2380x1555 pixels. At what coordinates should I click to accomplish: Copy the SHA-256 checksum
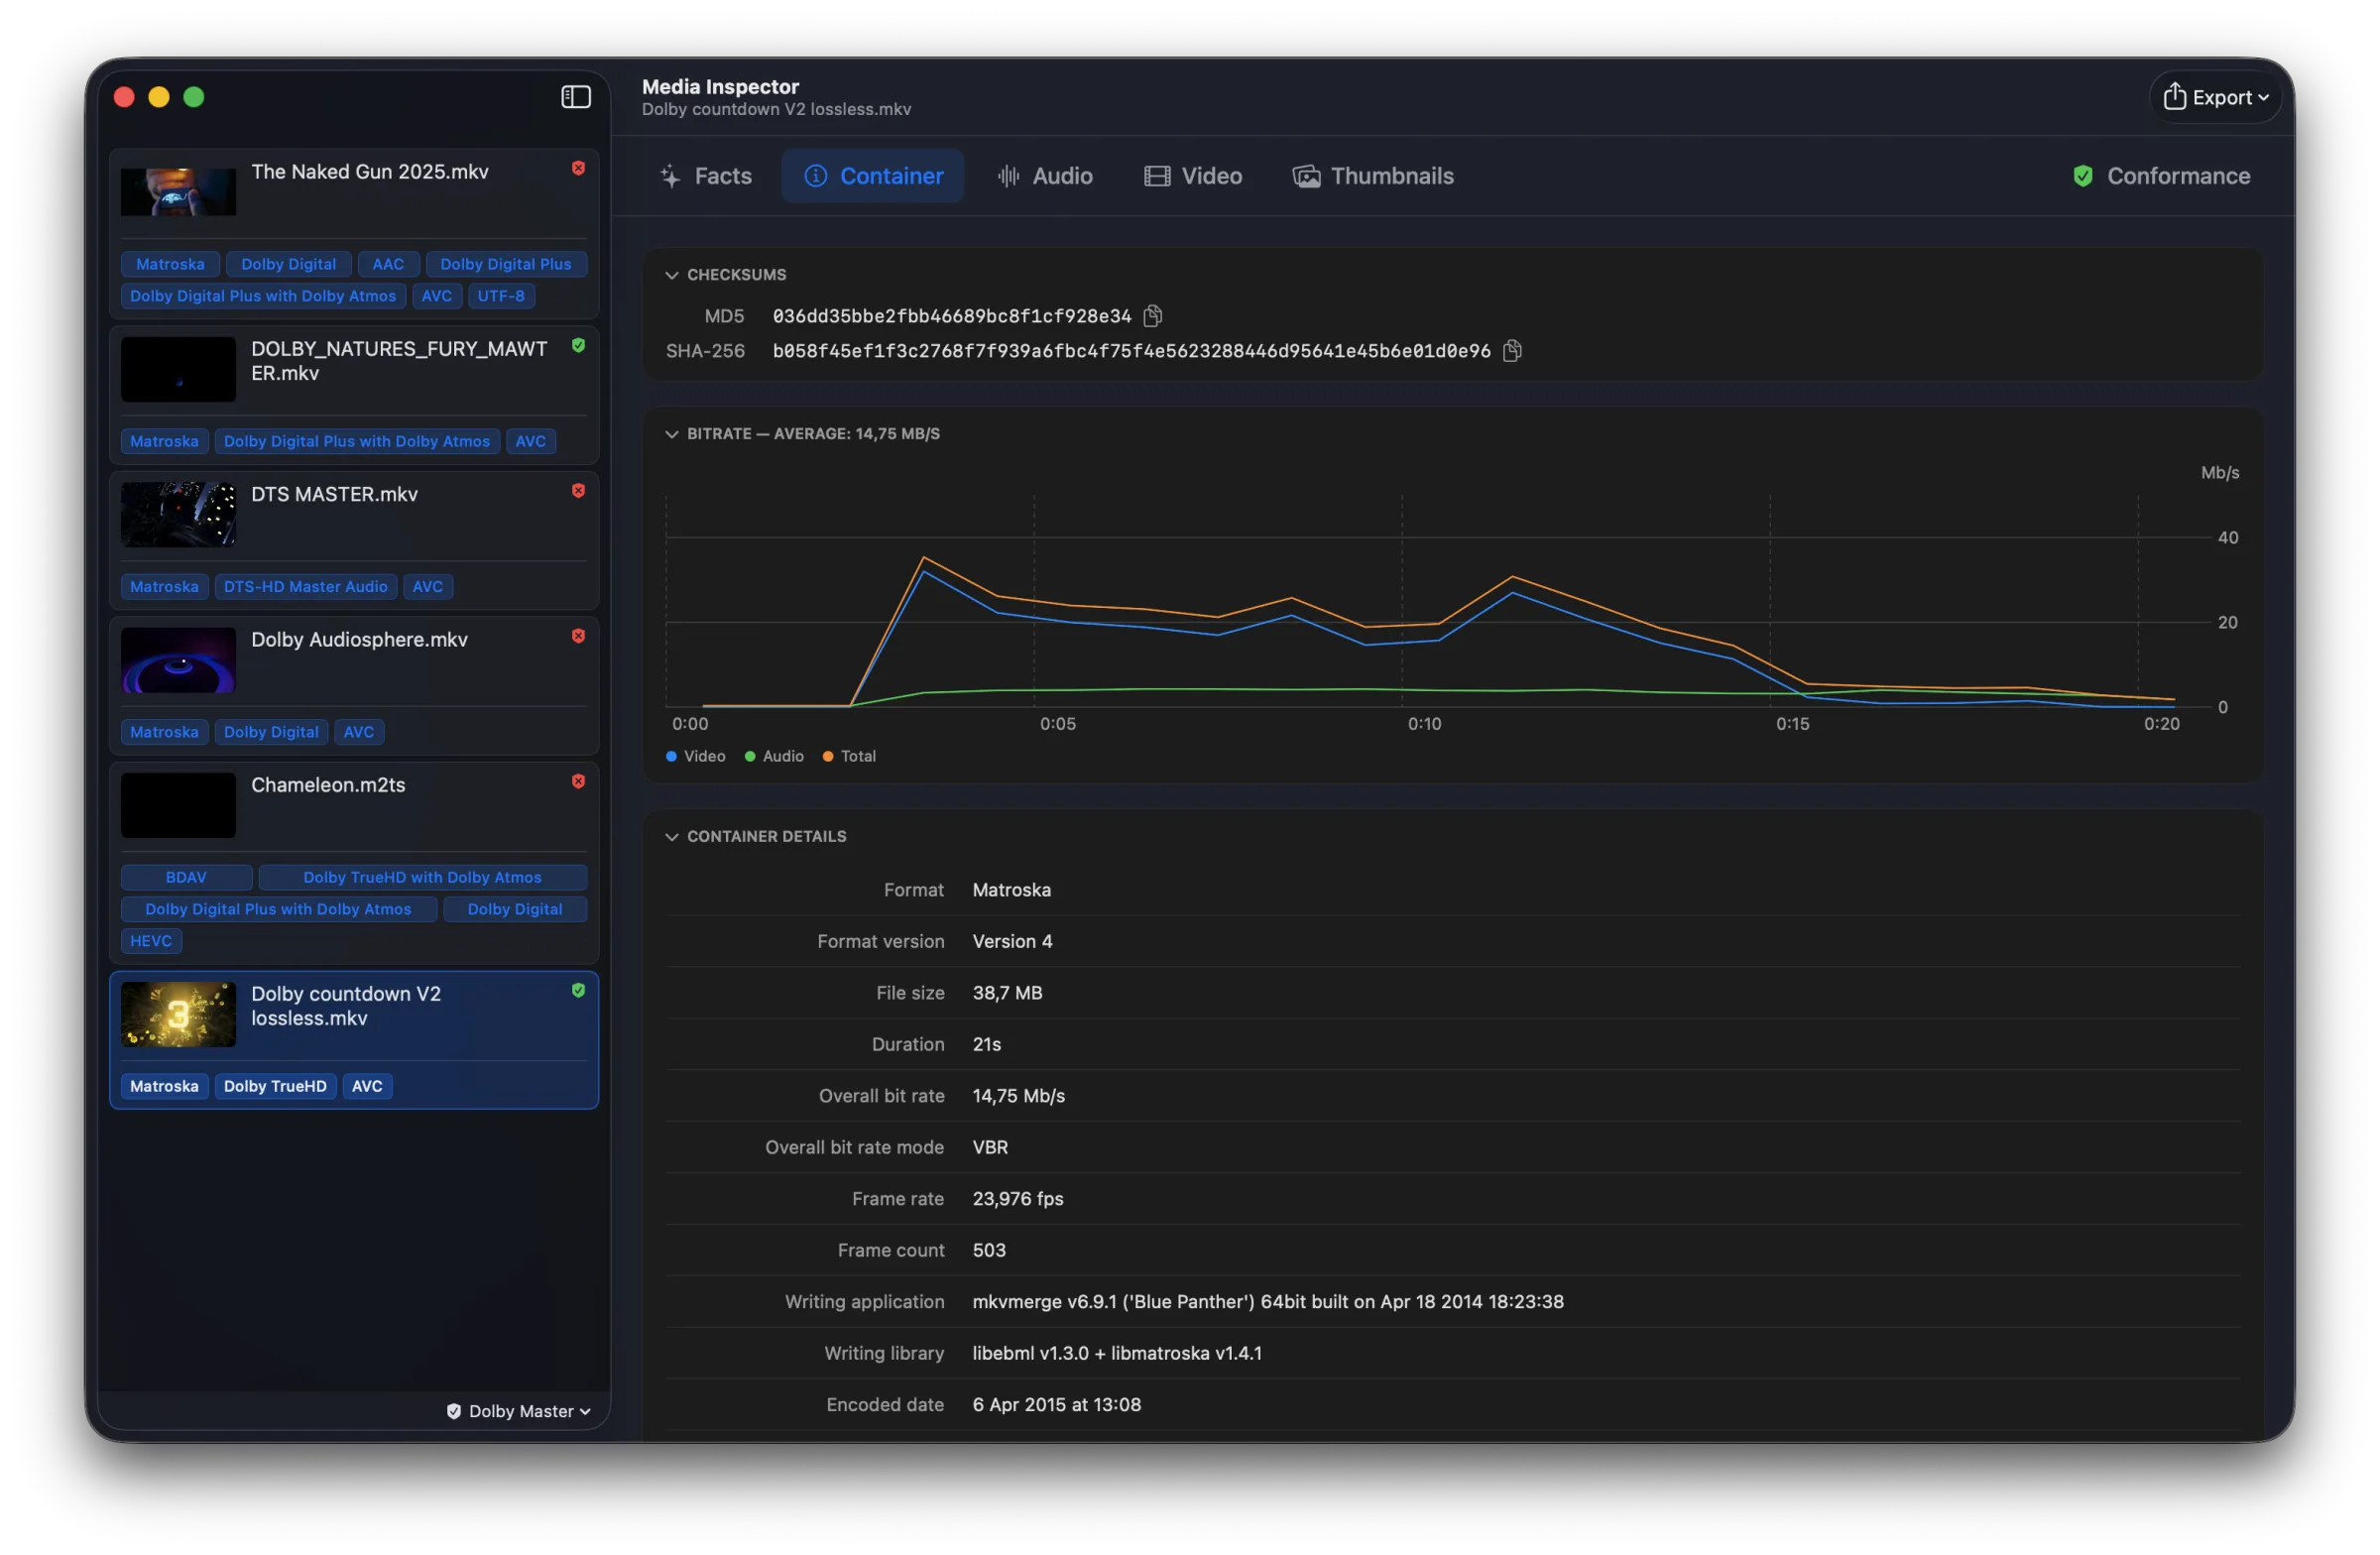(1512, 351)
